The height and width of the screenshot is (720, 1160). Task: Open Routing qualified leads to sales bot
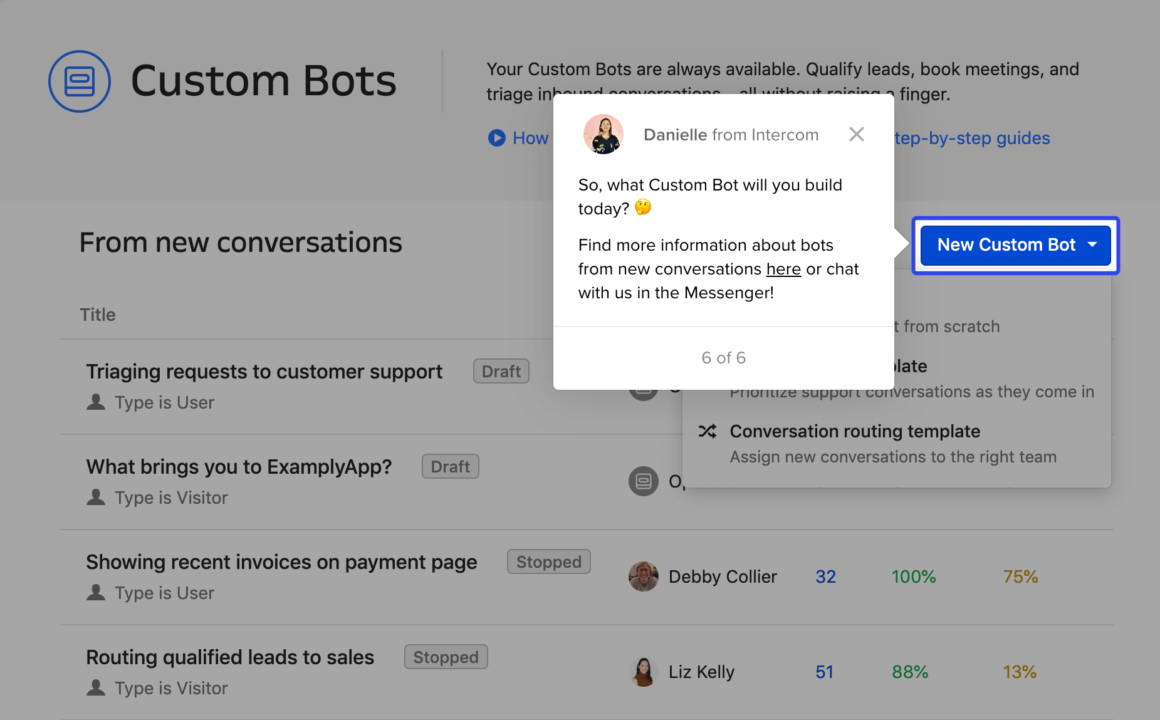click(230, 657)
